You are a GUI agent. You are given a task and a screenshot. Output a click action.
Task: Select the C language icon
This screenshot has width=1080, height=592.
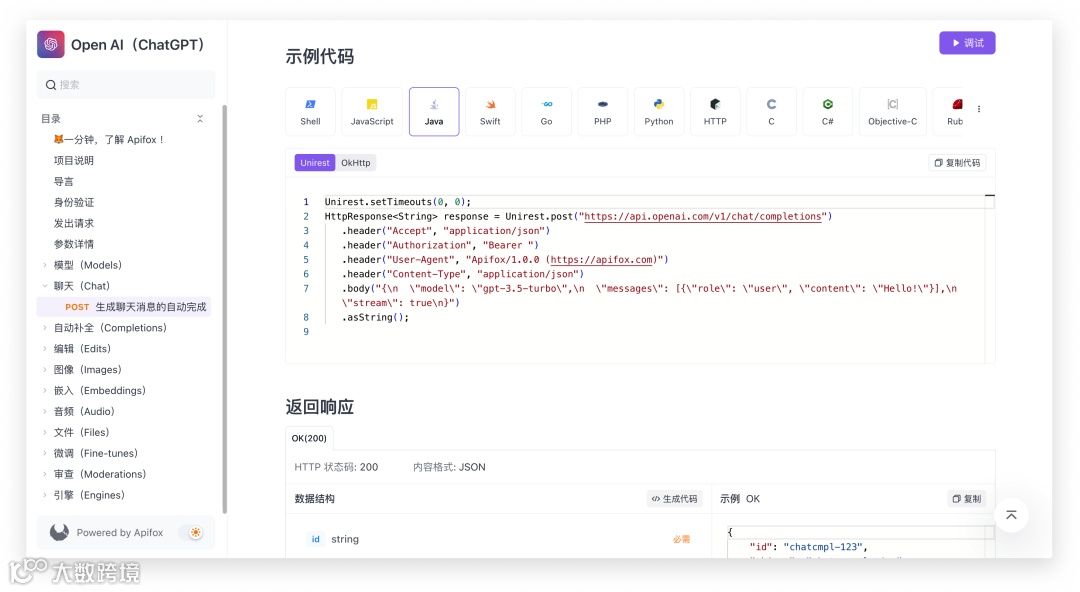[771, 104]
